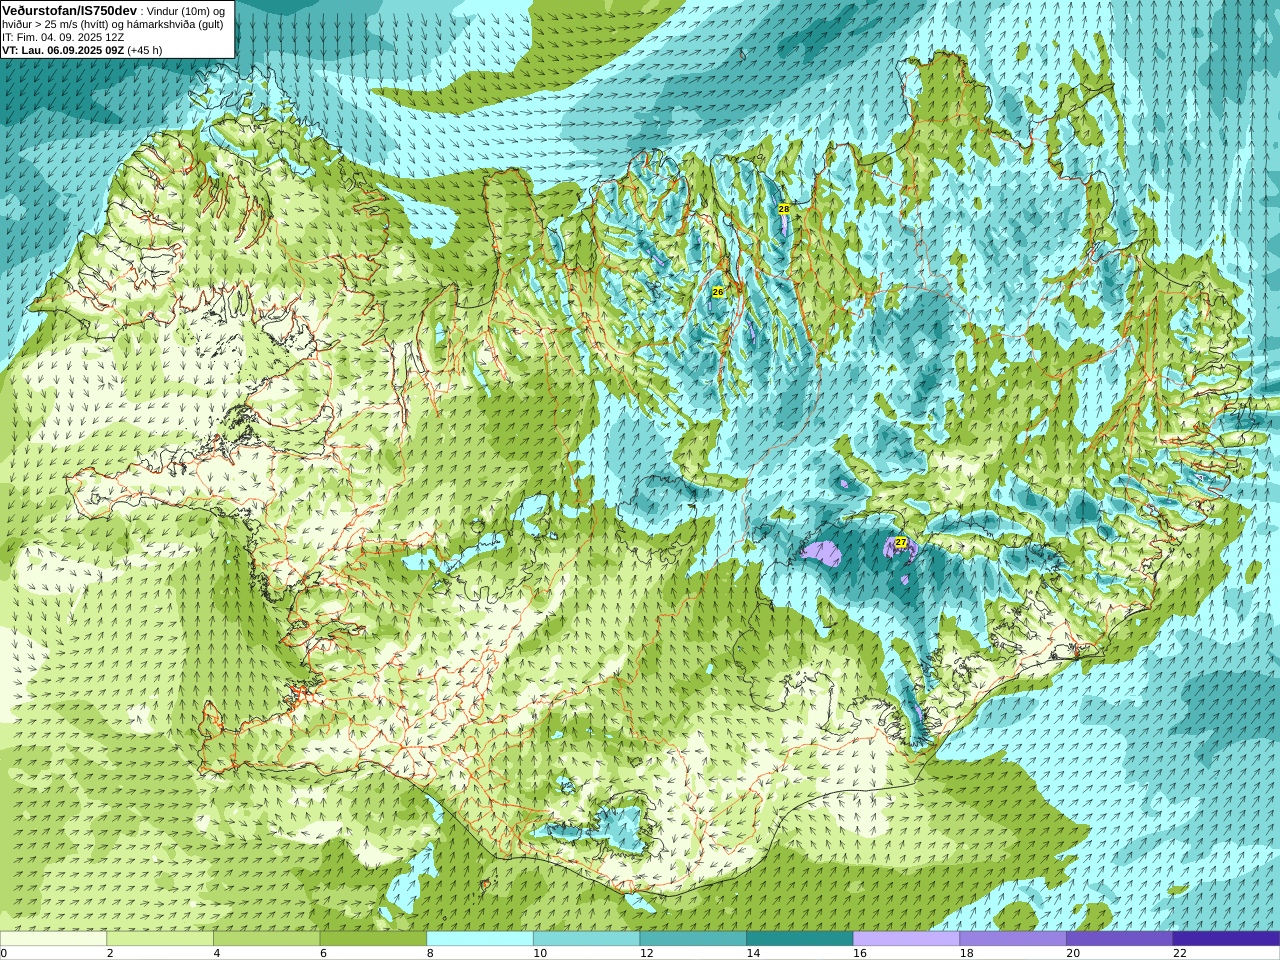Click the legend tick label 22
This screenshot has height=960, width=1280.
tap(1180, 953)
